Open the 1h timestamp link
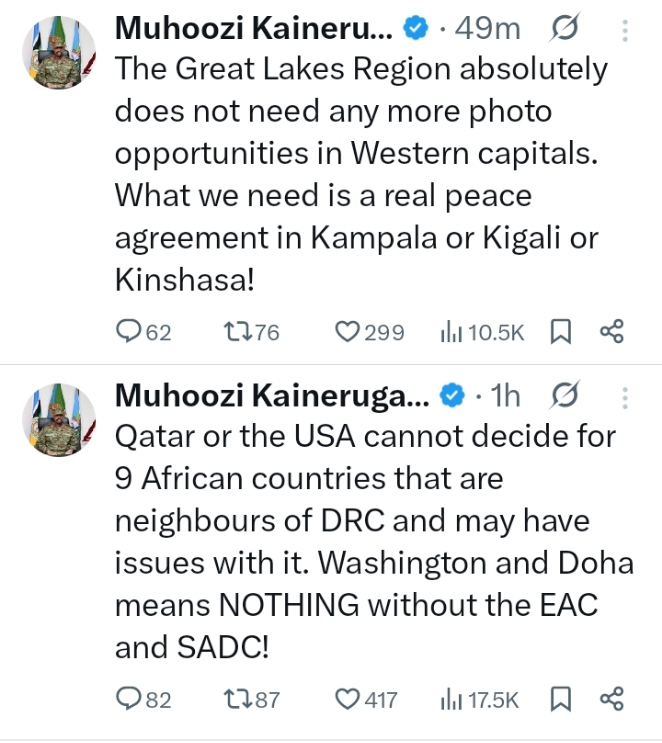 pos(506,397)
